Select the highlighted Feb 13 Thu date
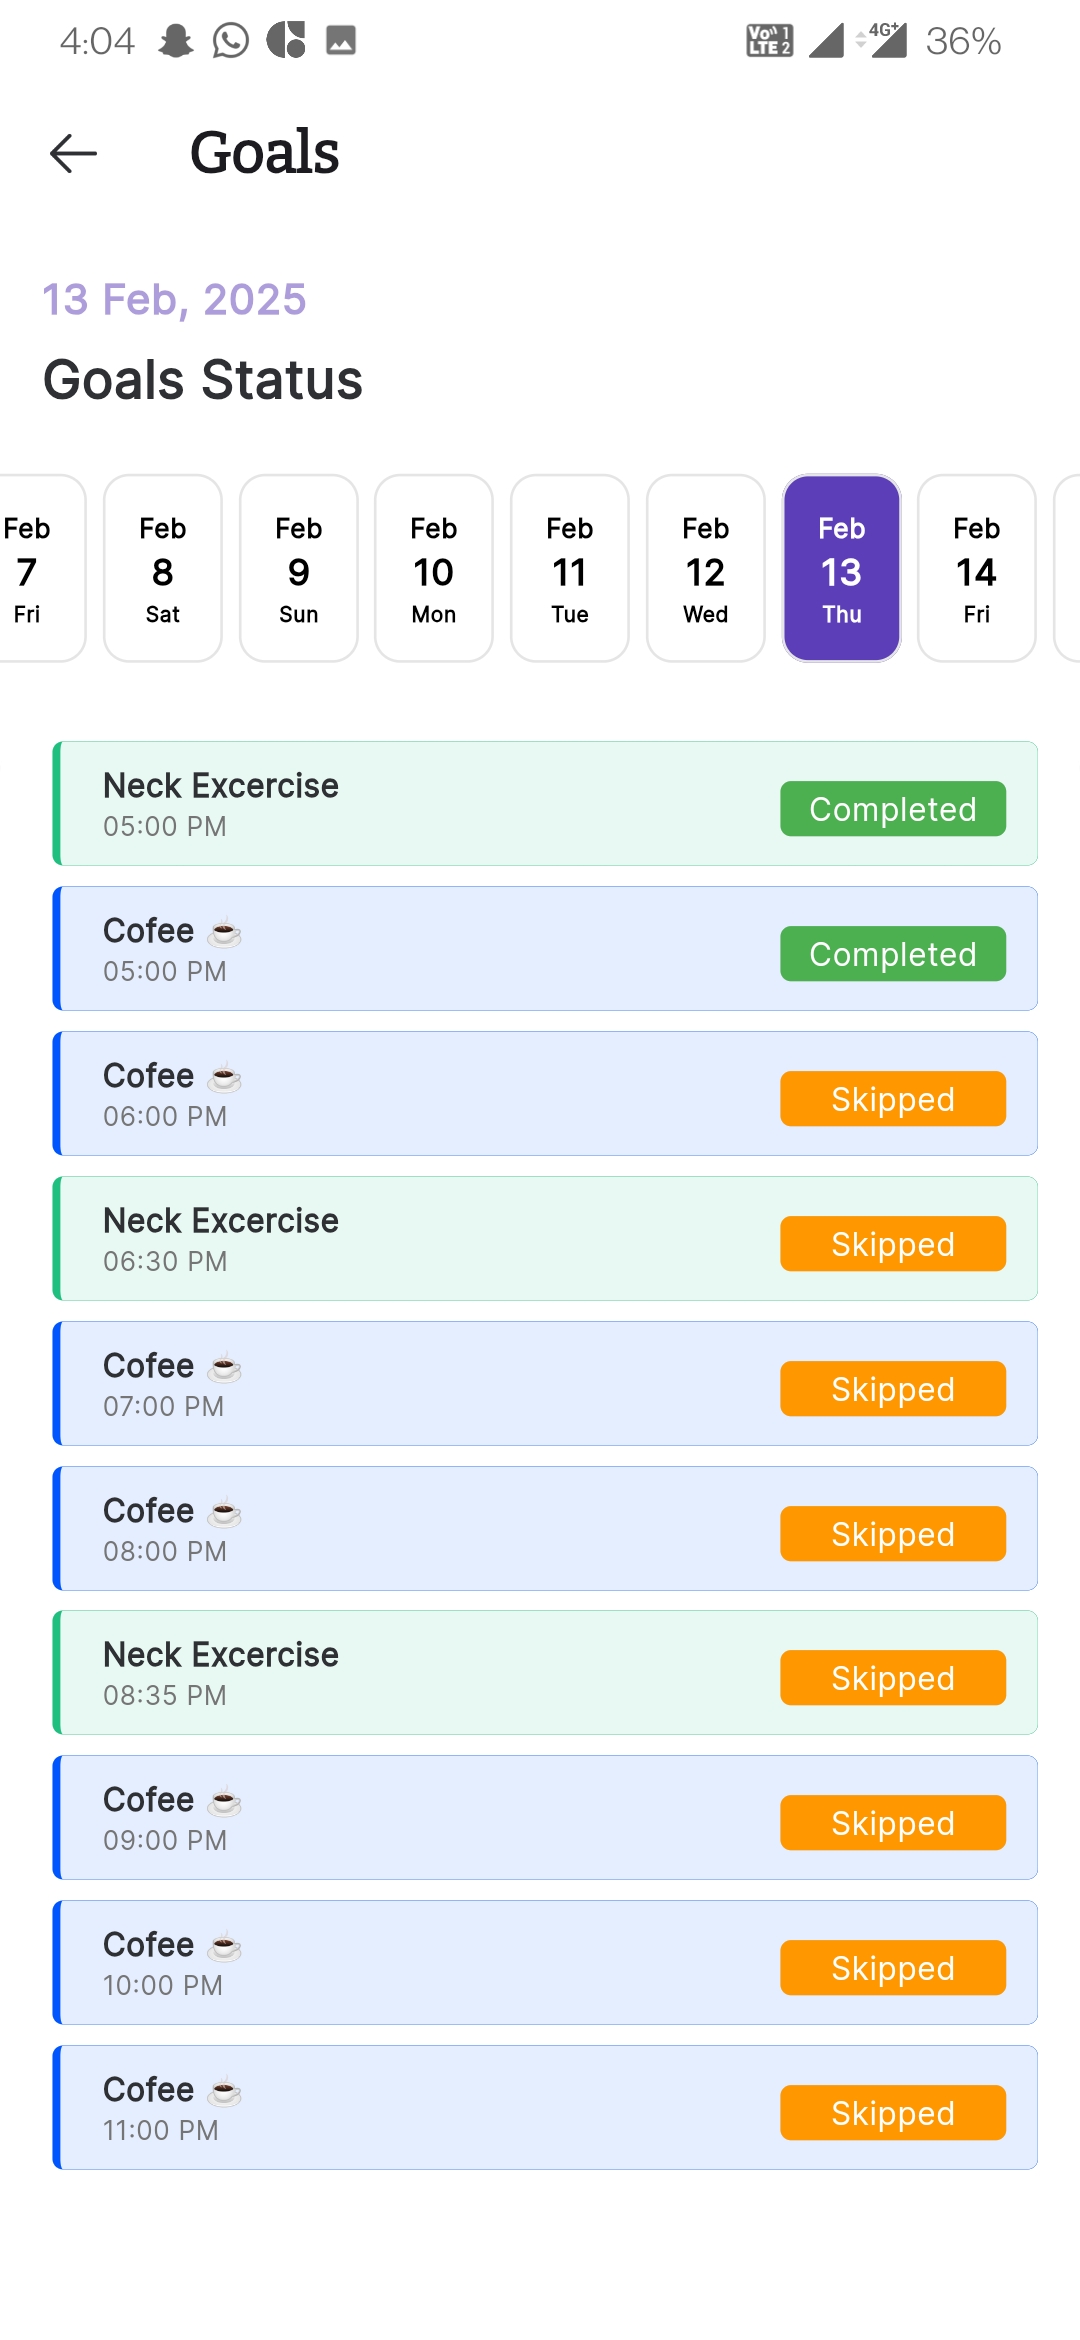 tap(842, 568)
